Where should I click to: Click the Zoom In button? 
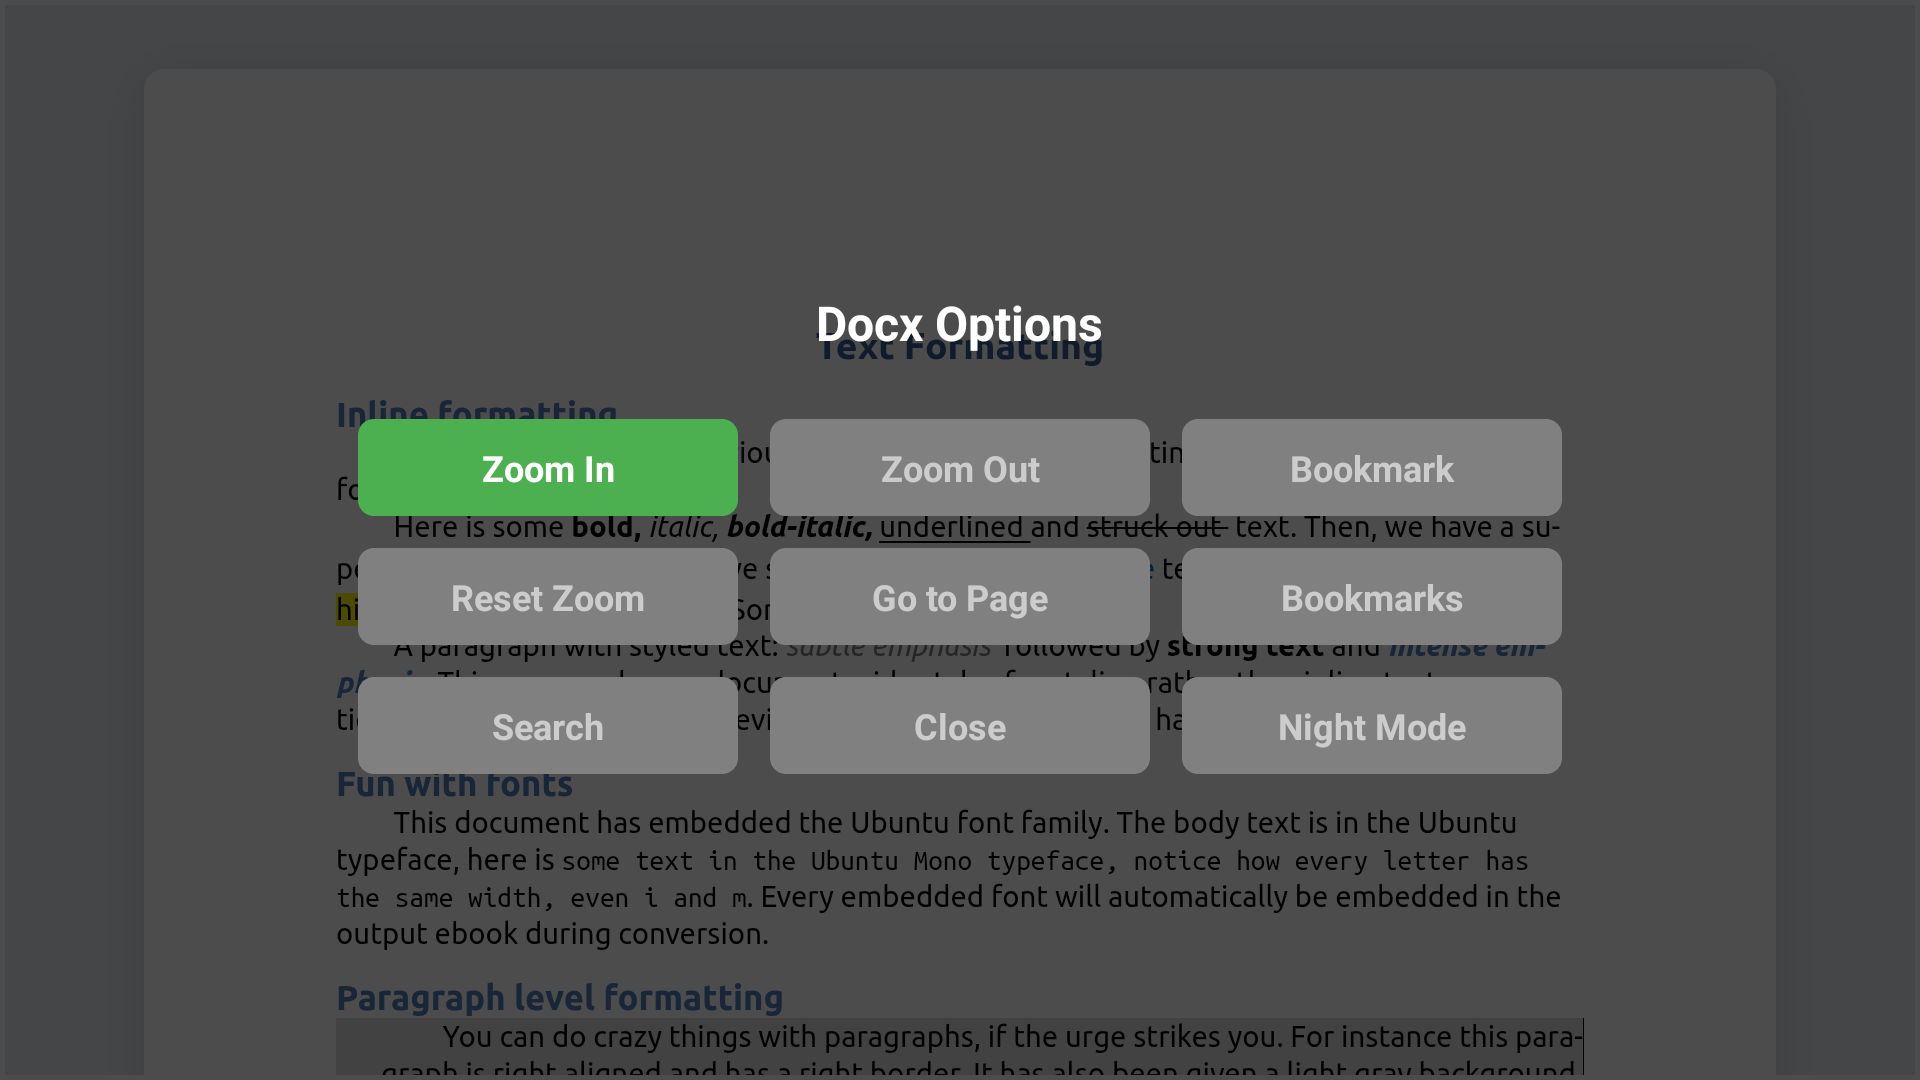click(x=547, y=468)
